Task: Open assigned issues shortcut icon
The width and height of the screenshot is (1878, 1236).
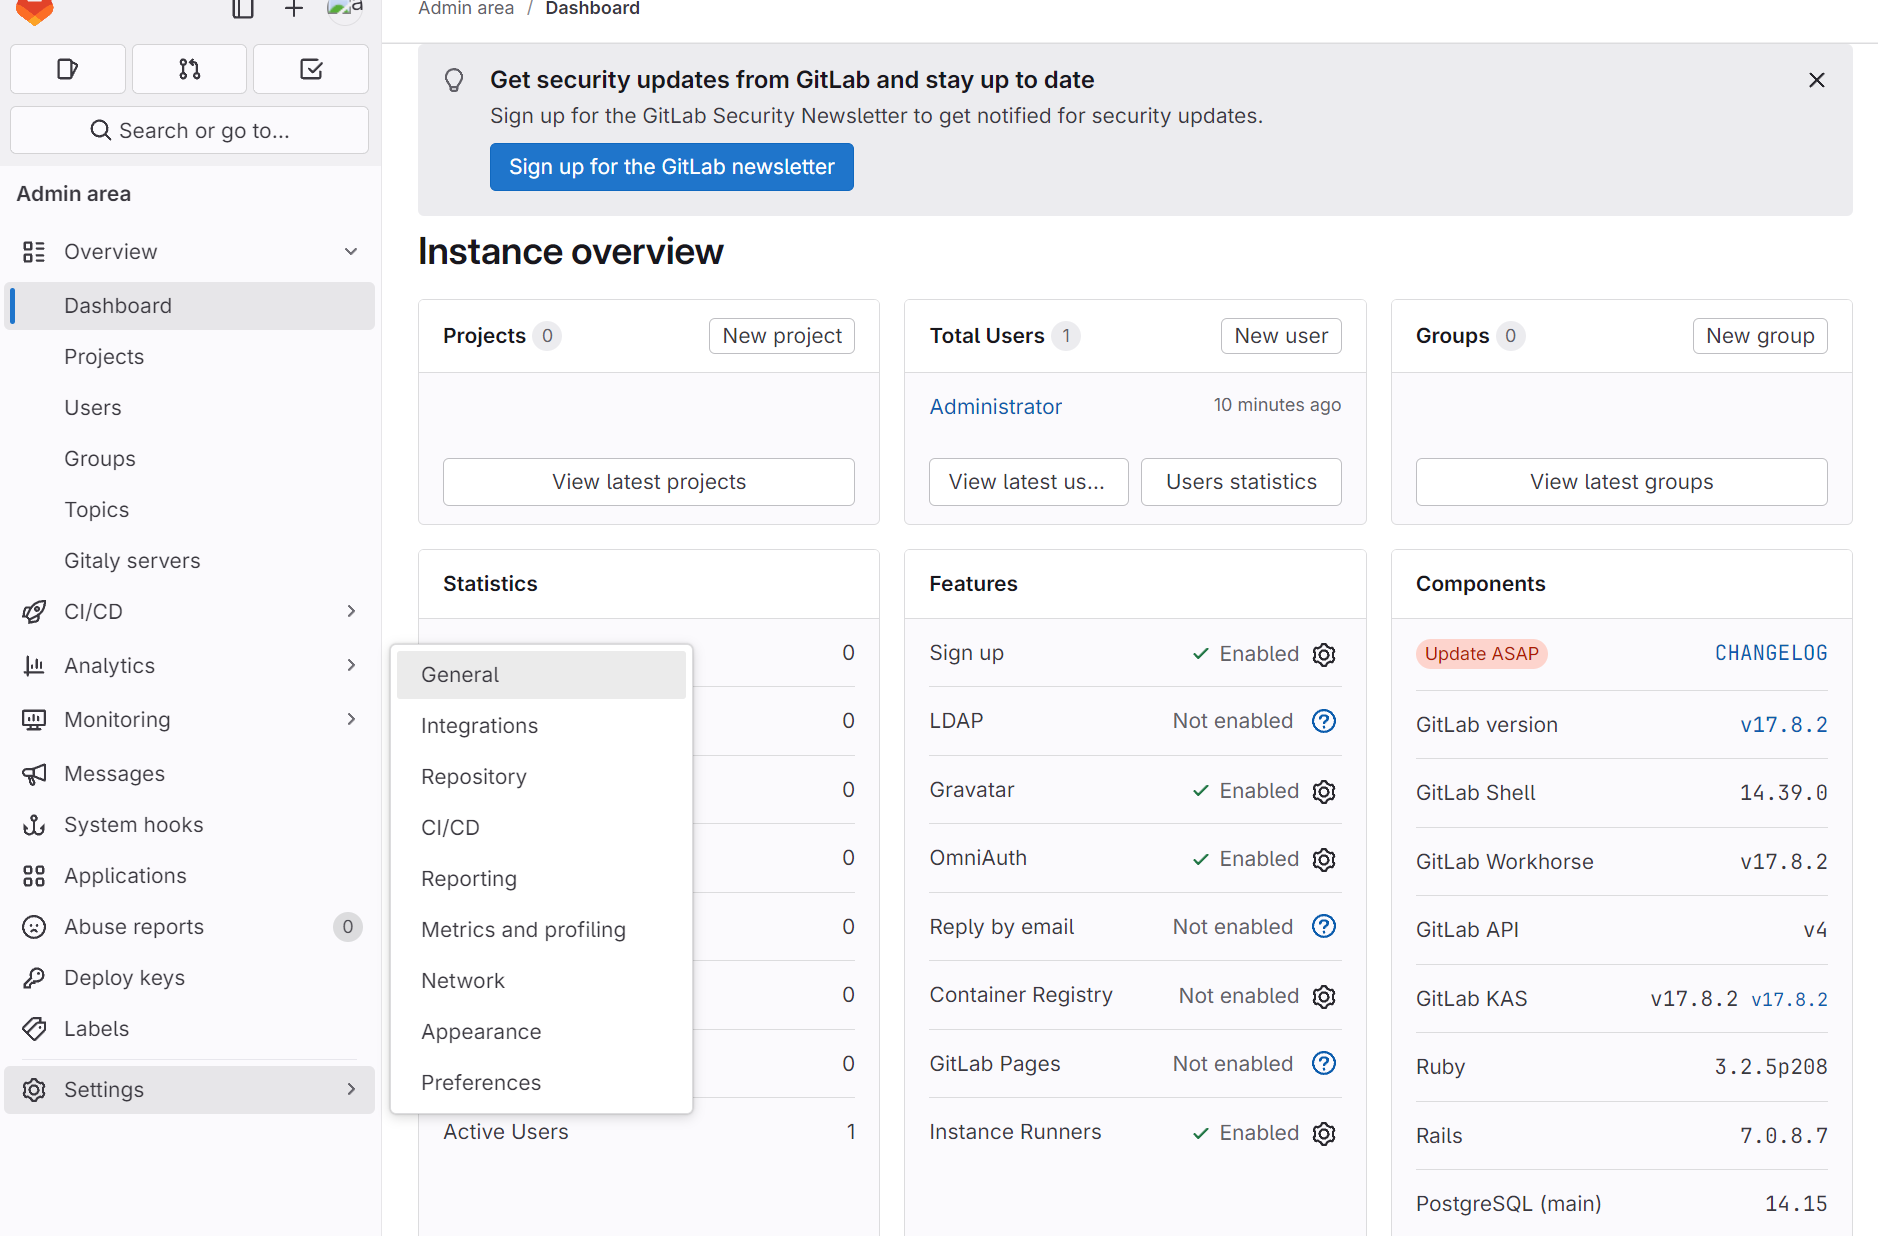Action: point(68,69)
